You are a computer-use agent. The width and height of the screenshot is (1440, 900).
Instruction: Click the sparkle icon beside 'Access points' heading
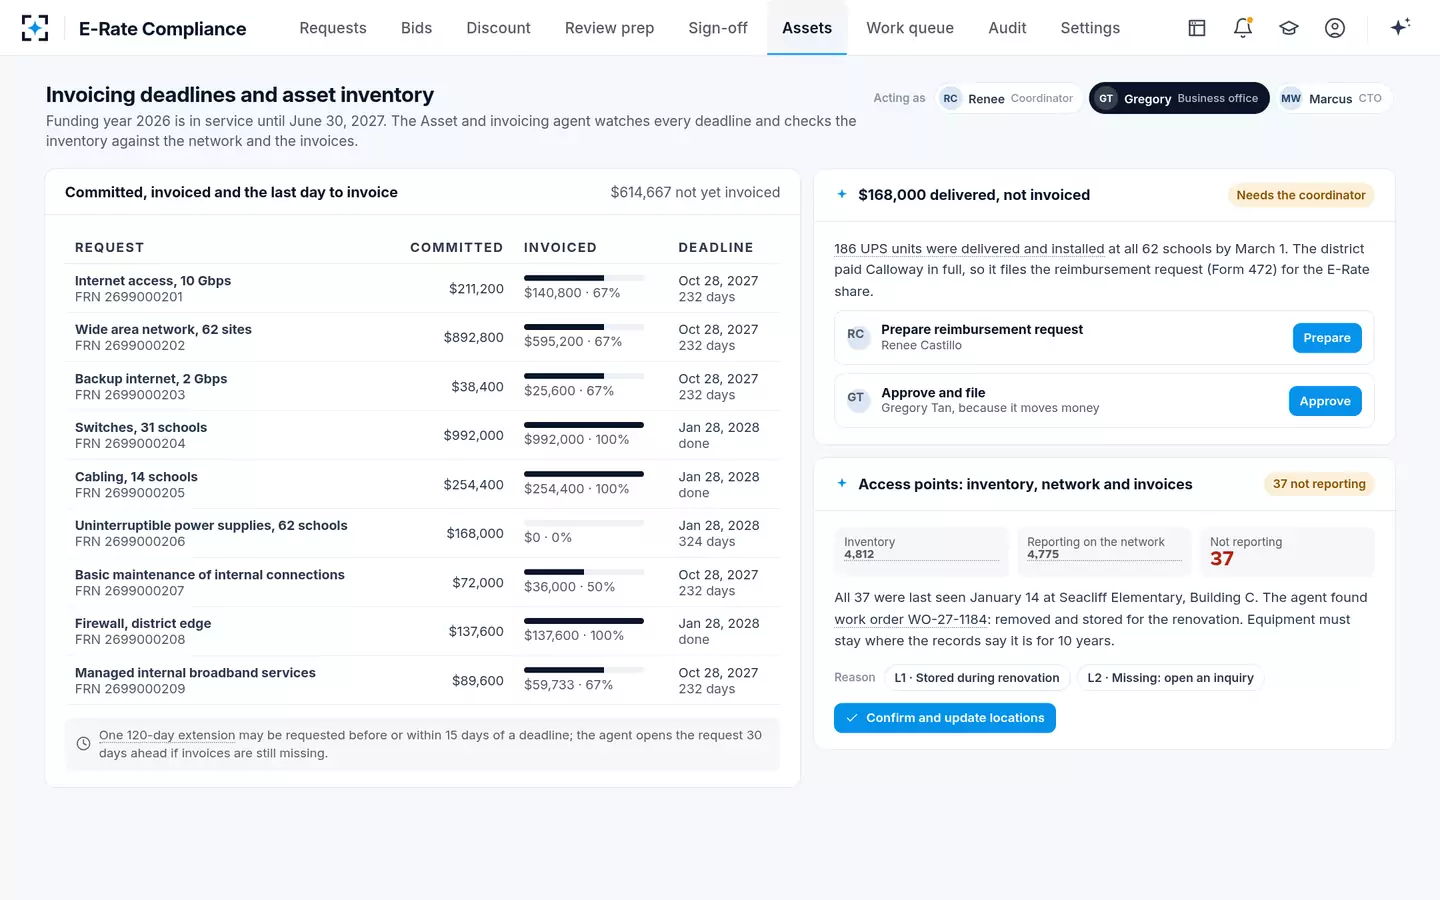tap(842, 483)
